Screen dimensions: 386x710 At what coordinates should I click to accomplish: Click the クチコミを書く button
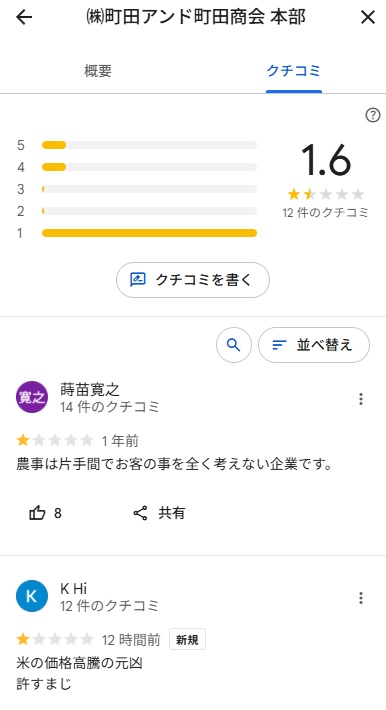(193, 280)
